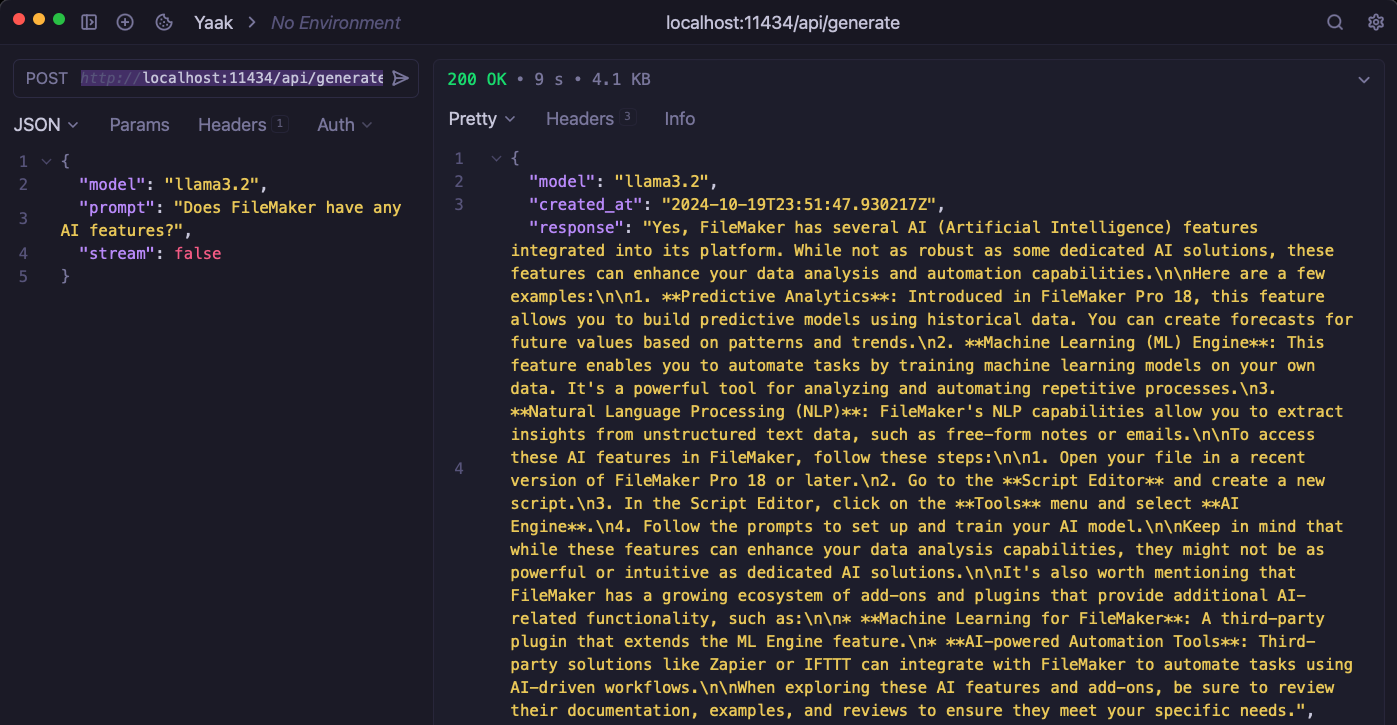
Task: Toggle the sidebar panel icon
Action: 89,22
